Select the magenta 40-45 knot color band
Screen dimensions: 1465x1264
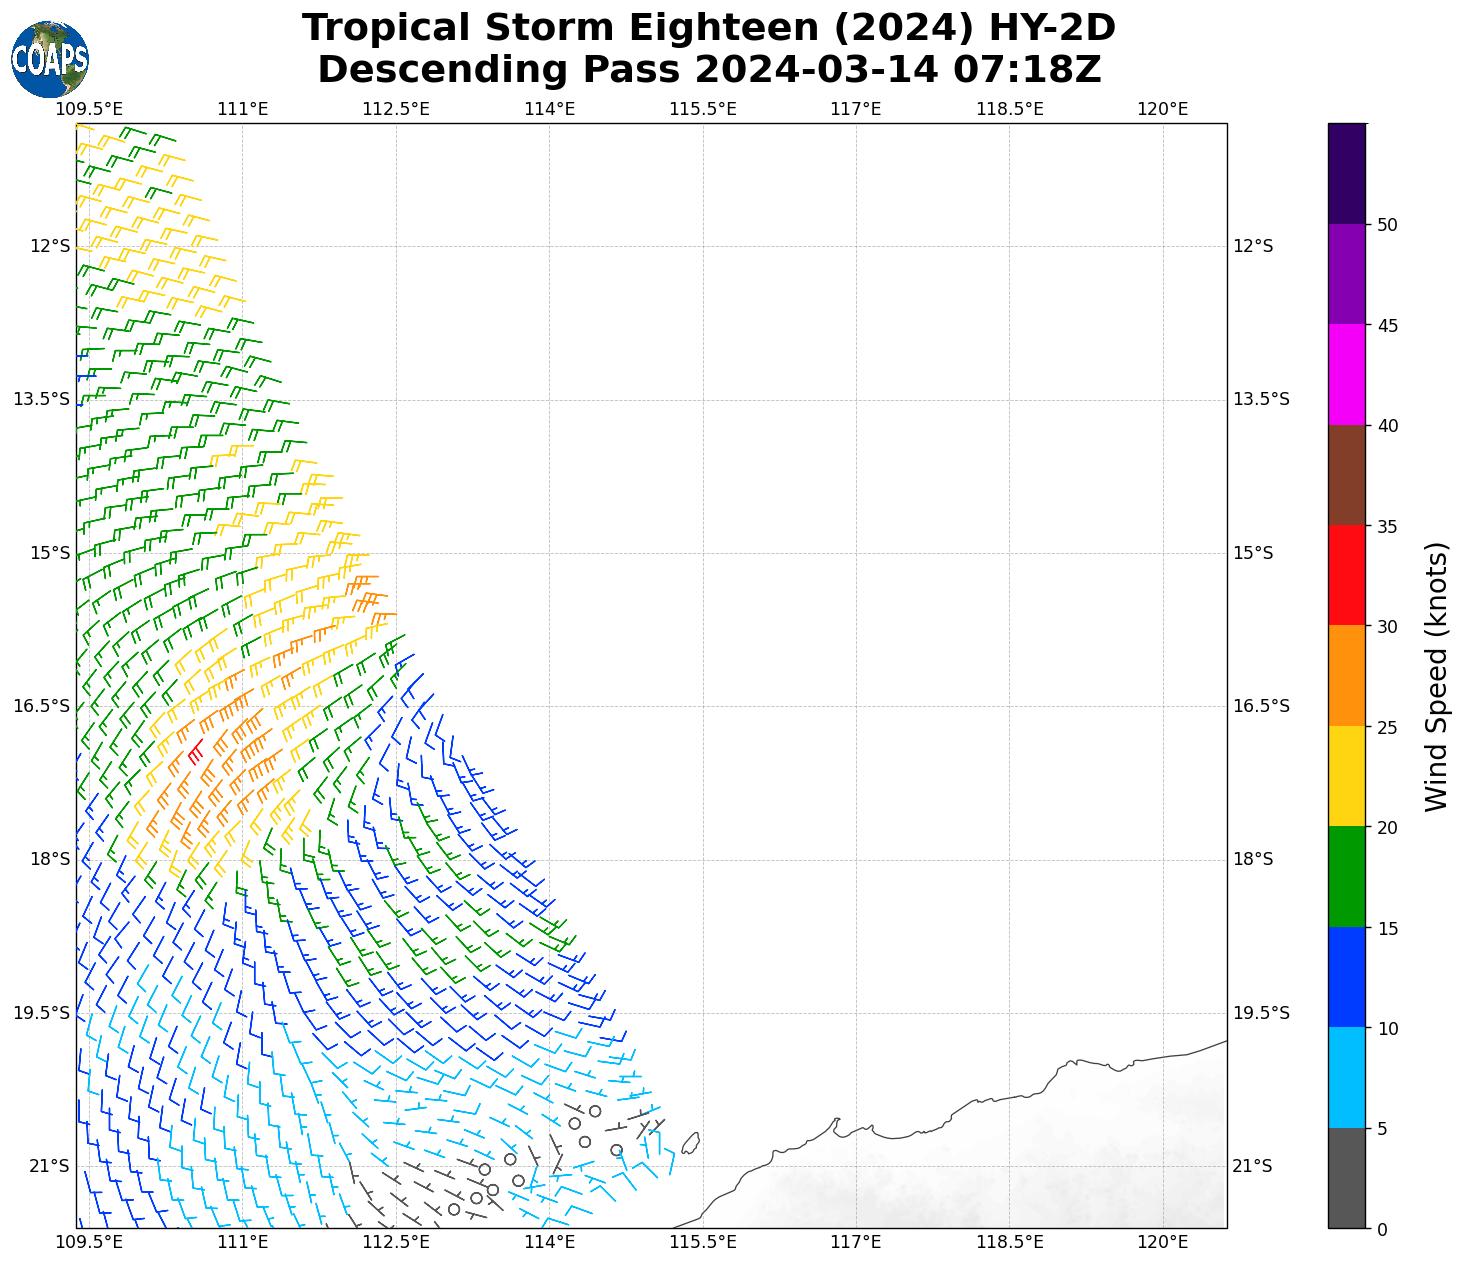1346,375
